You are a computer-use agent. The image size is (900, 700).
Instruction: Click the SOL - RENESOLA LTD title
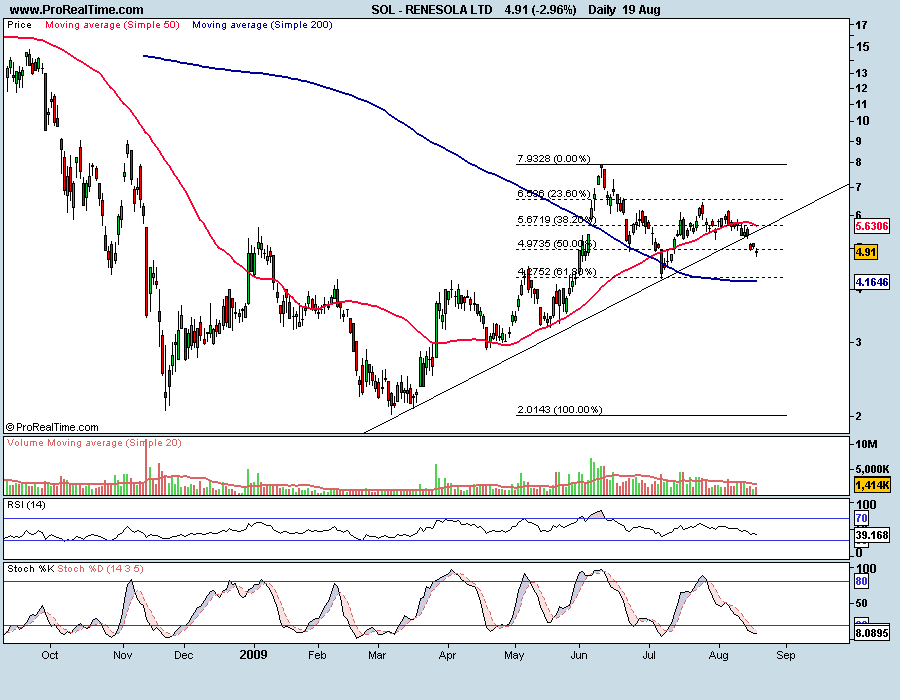tap(432, 10)
